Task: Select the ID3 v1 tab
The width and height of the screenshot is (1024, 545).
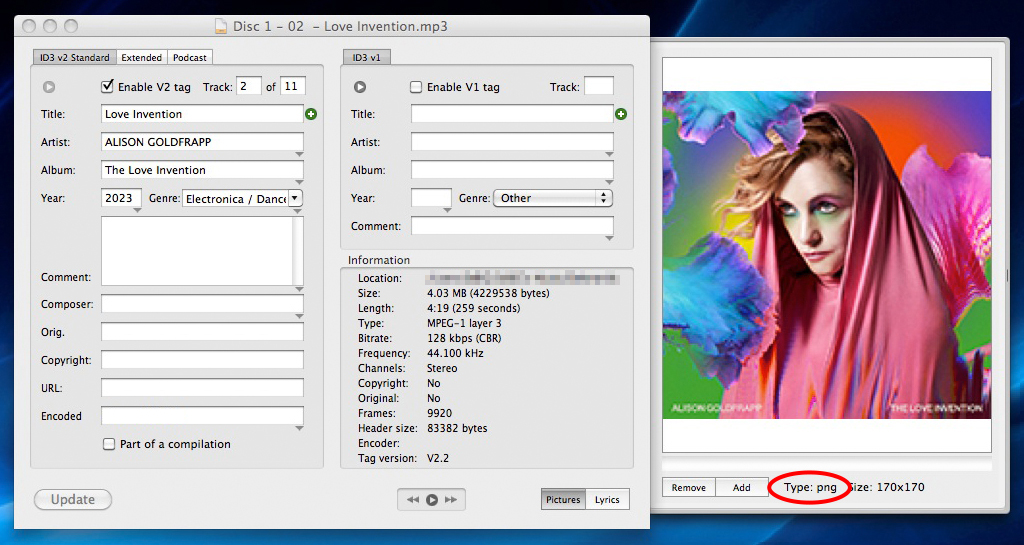Action: 366,57
